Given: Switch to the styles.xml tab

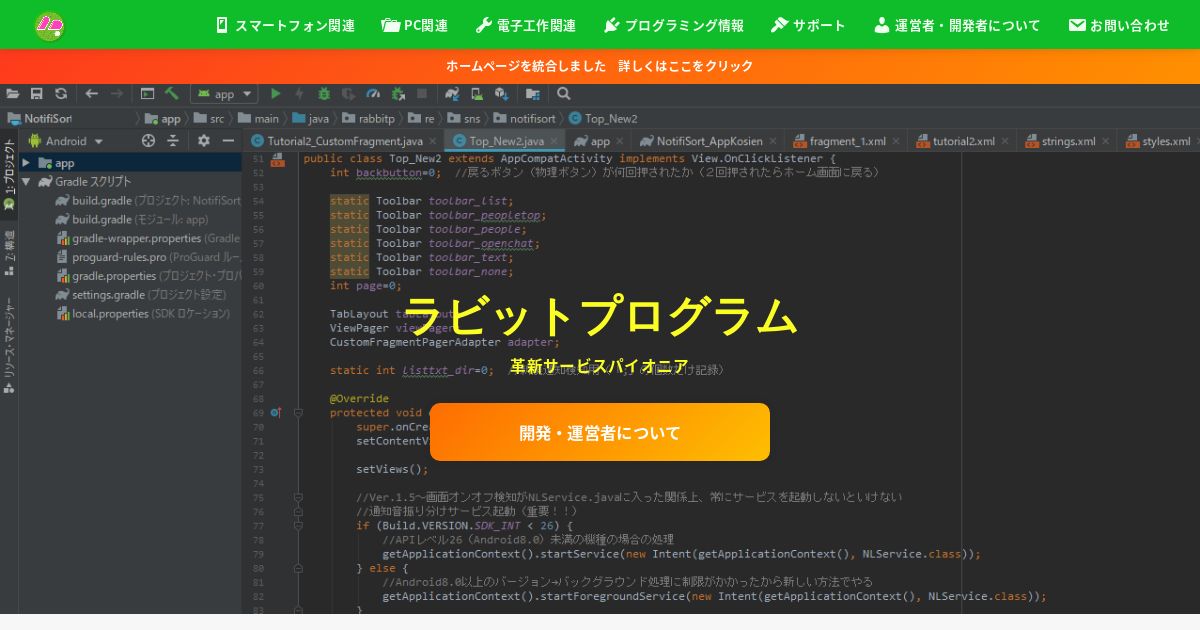Looking at the screenshot, I should [1158, 141].
